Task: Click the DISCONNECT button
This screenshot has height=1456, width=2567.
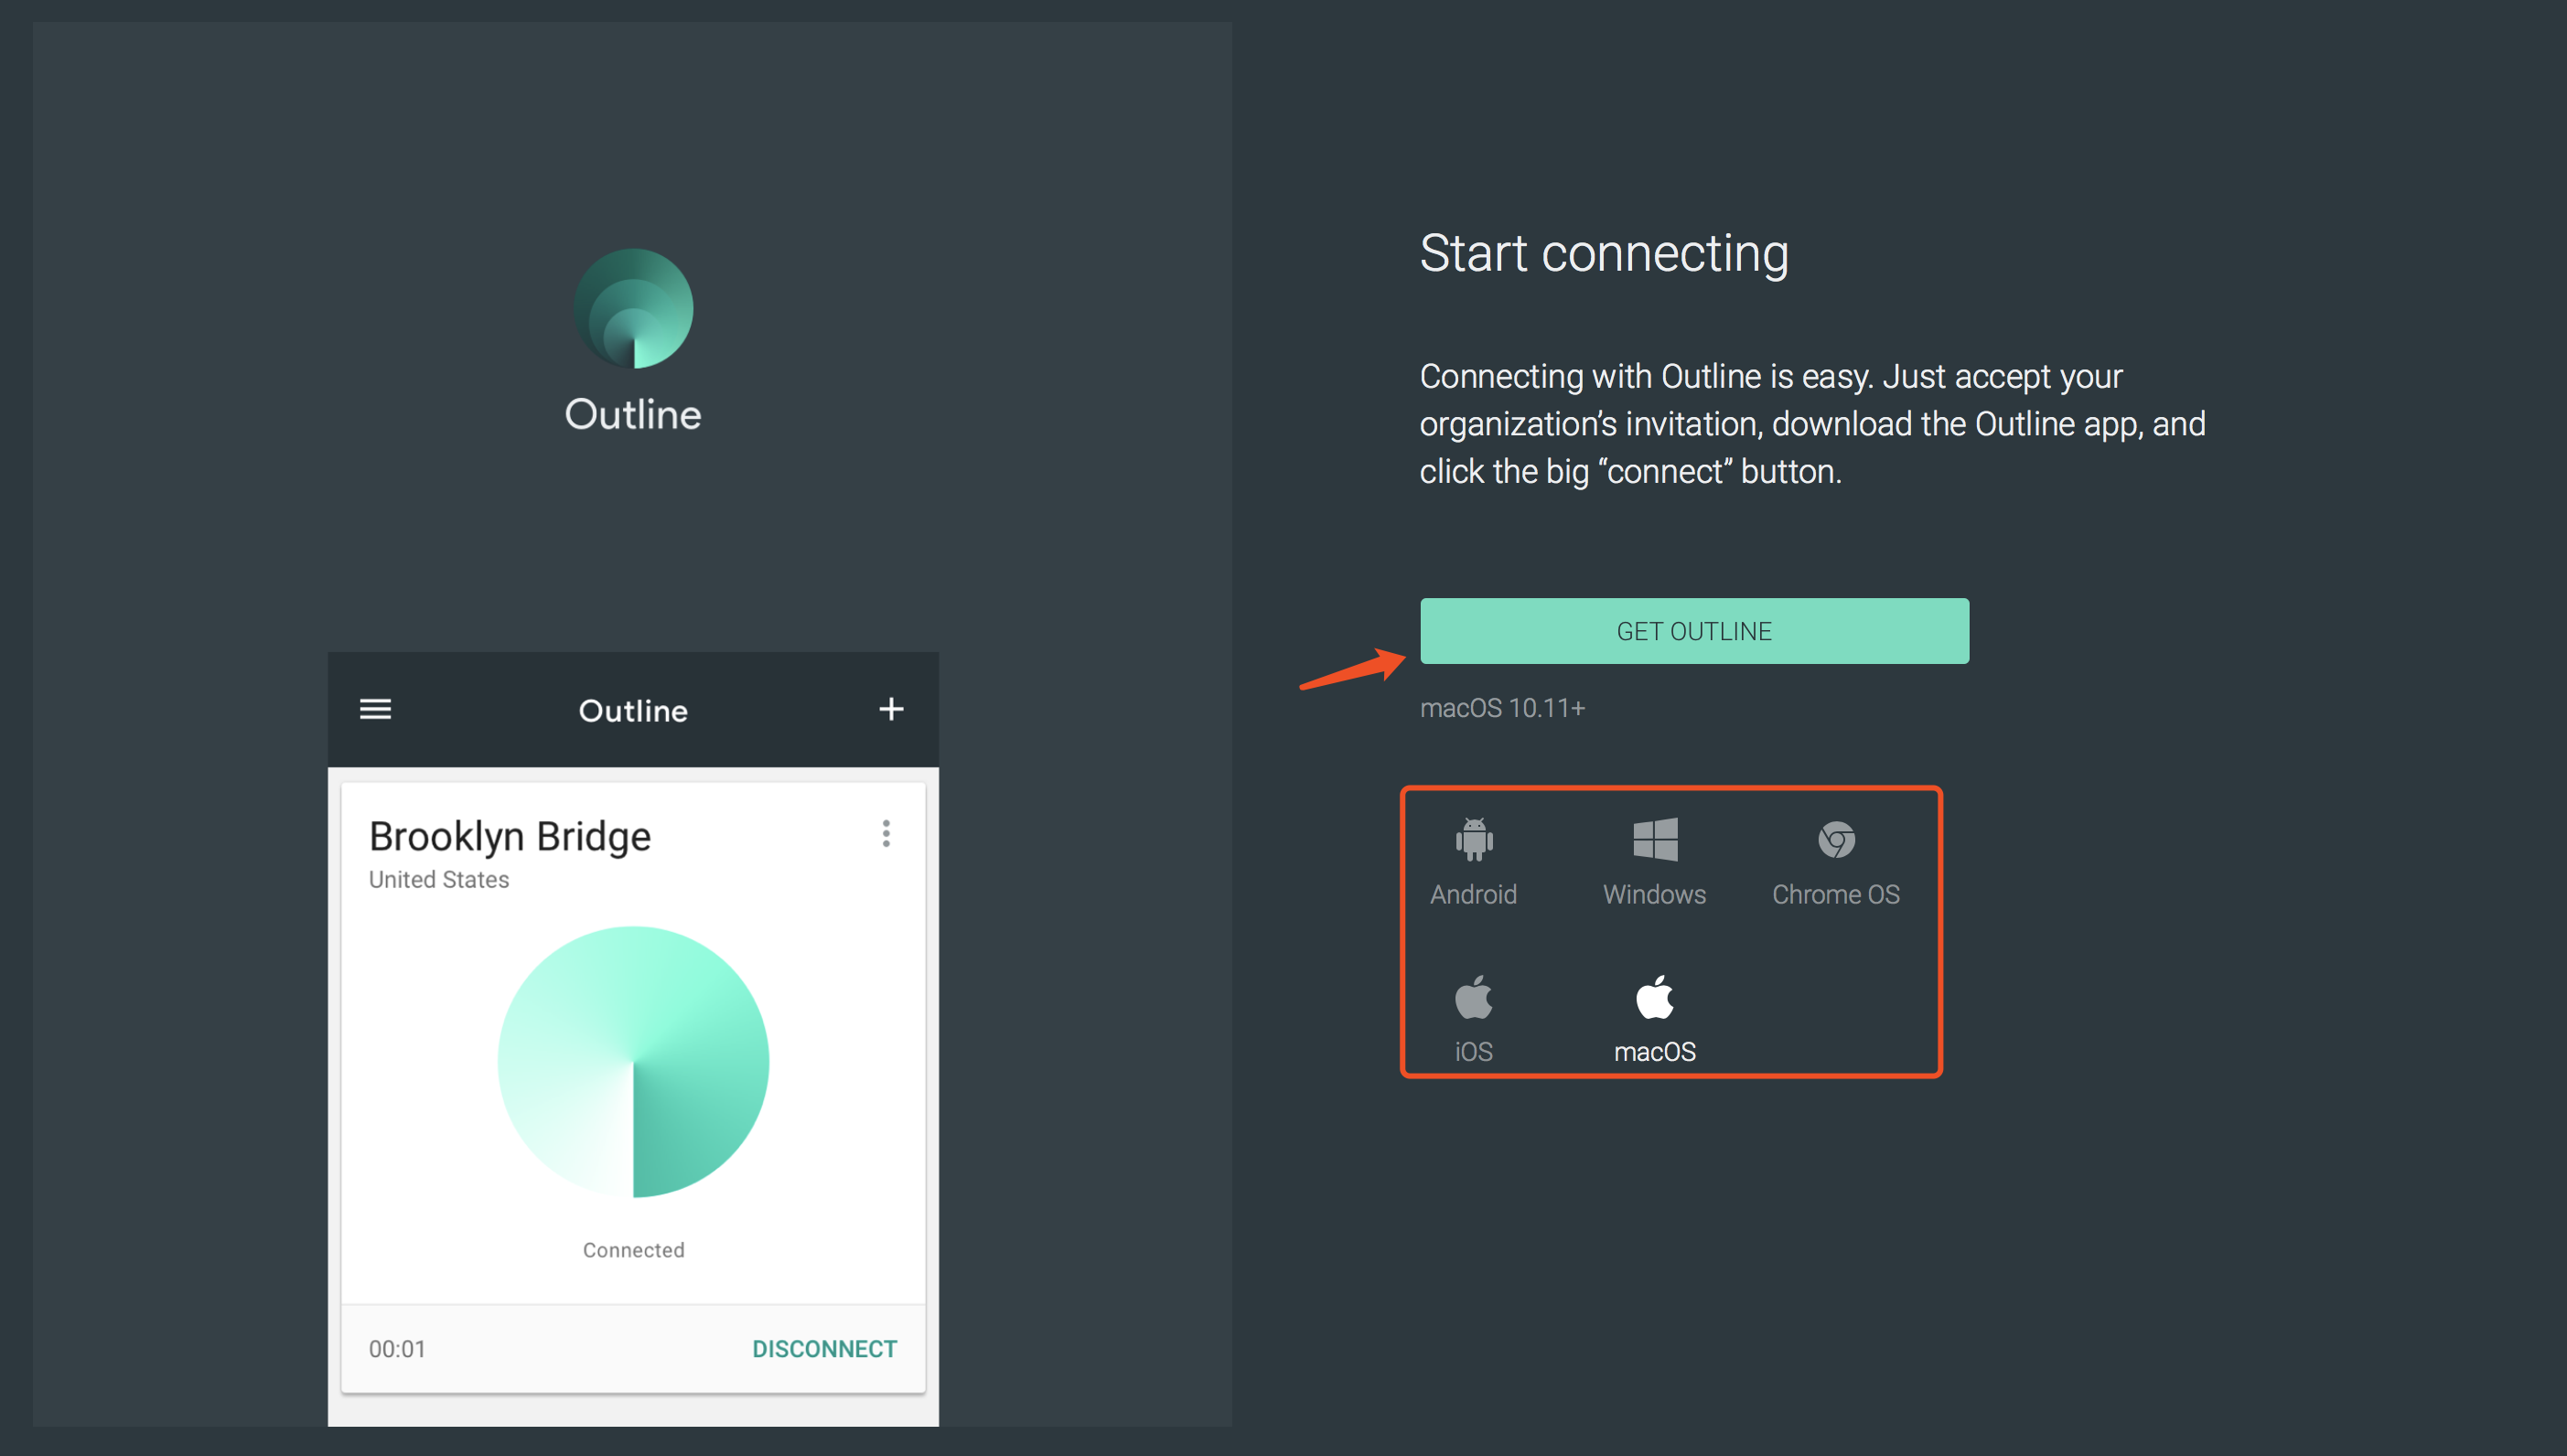Action: click(x=824, y=1348)
